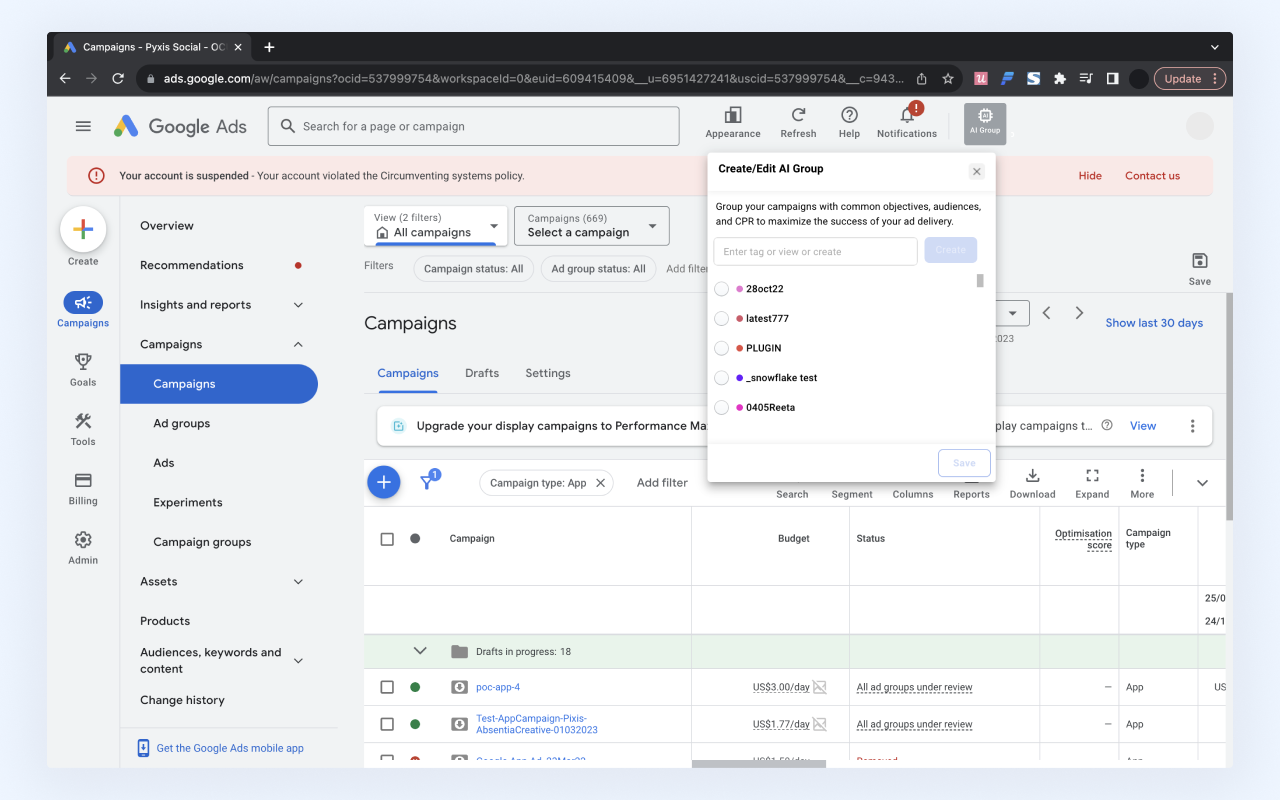
Task: Open Chrome extensions puzzle icon
Action: pos(1060,78)
